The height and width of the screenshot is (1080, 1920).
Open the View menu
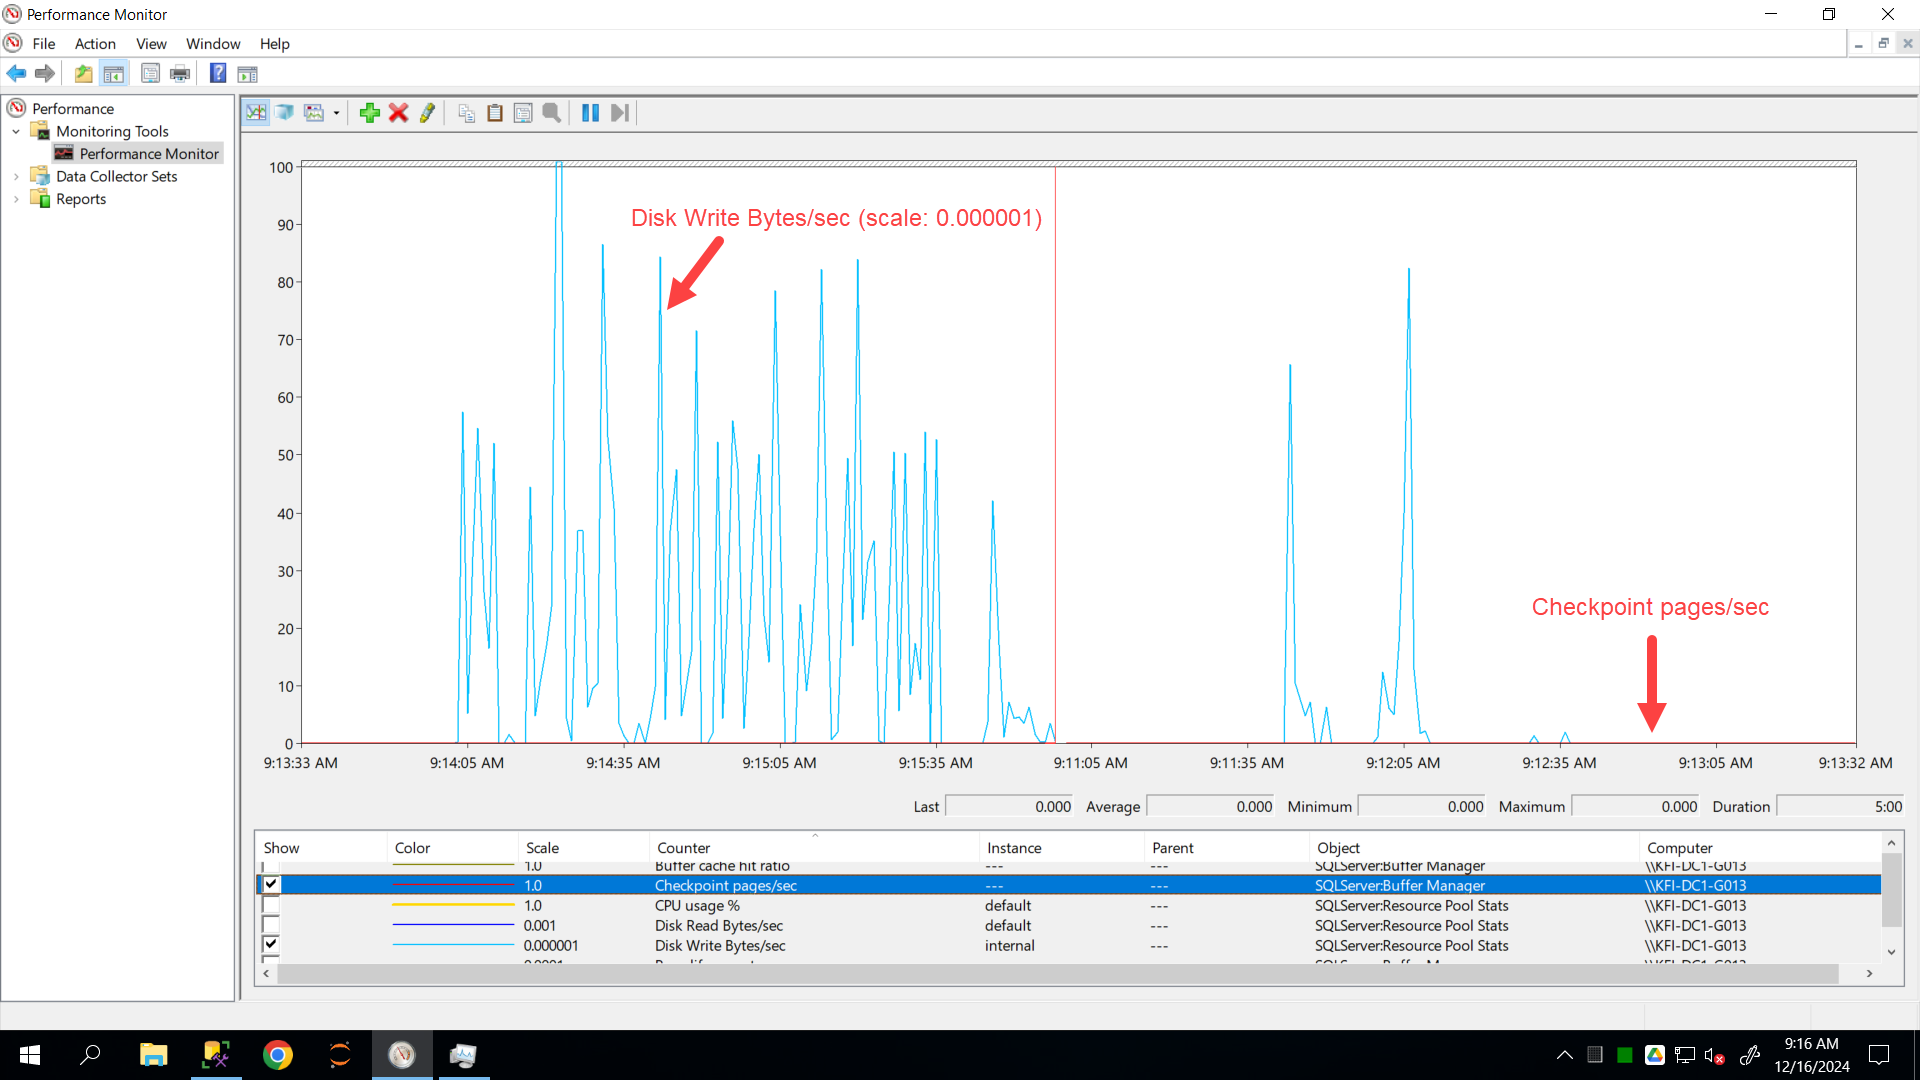151,43
